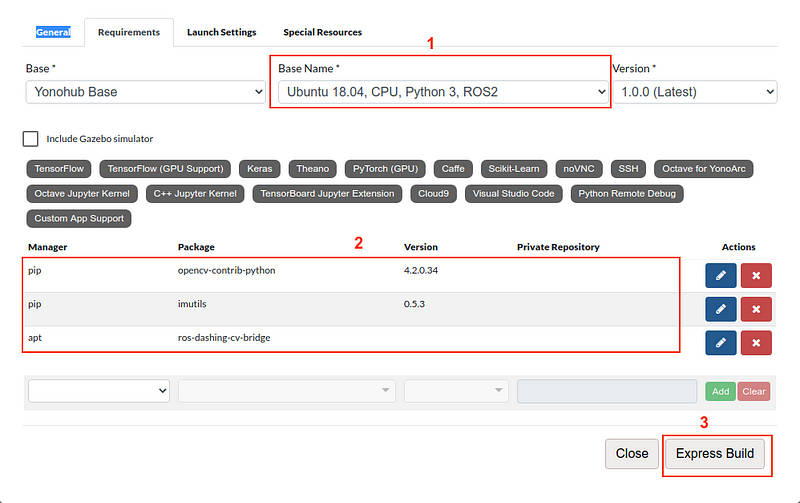Image resolution: width=800 pixels, height=503 pixels.
Task: Select the Cloud9 tag
Action: tap(433, 194)
